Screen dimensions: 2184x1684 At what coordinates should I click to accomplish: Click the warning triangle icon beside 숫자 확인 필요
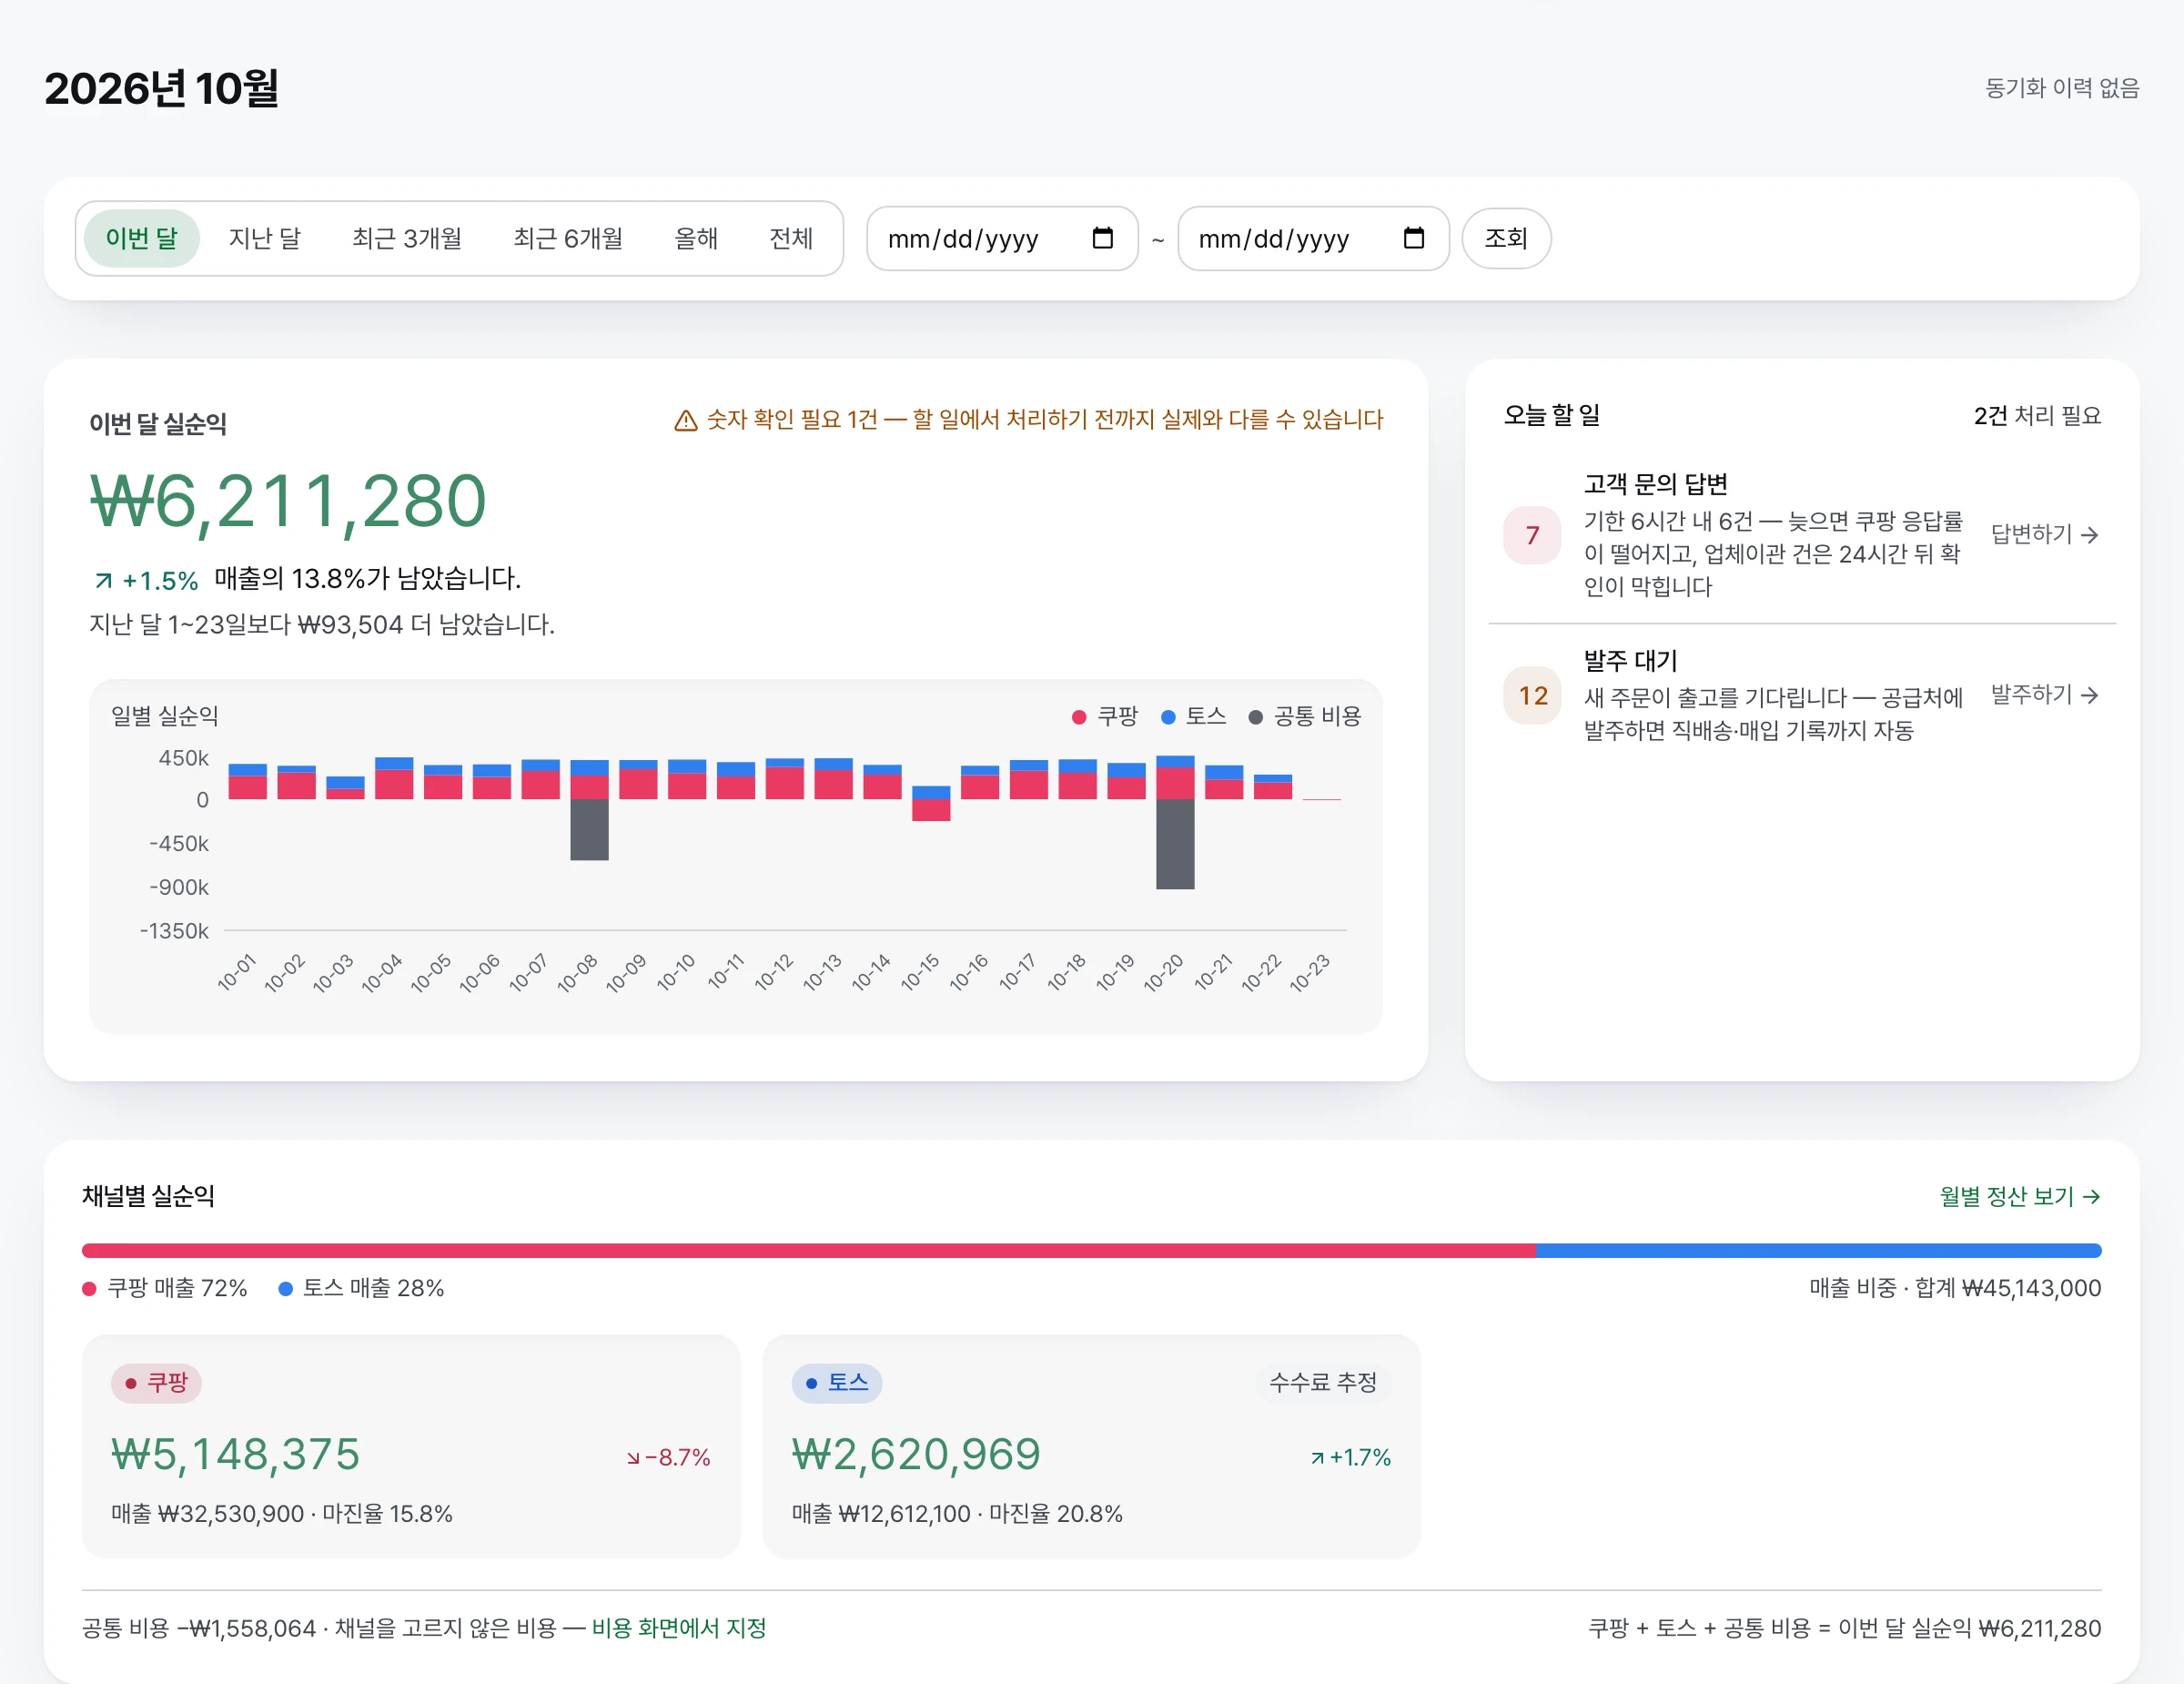pyautogui.click(x=685, y=421)
